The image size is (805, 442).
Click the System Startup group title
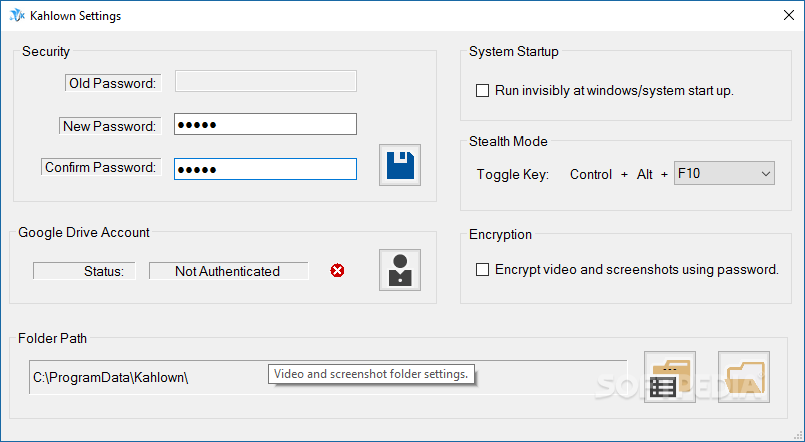(514, 51)
